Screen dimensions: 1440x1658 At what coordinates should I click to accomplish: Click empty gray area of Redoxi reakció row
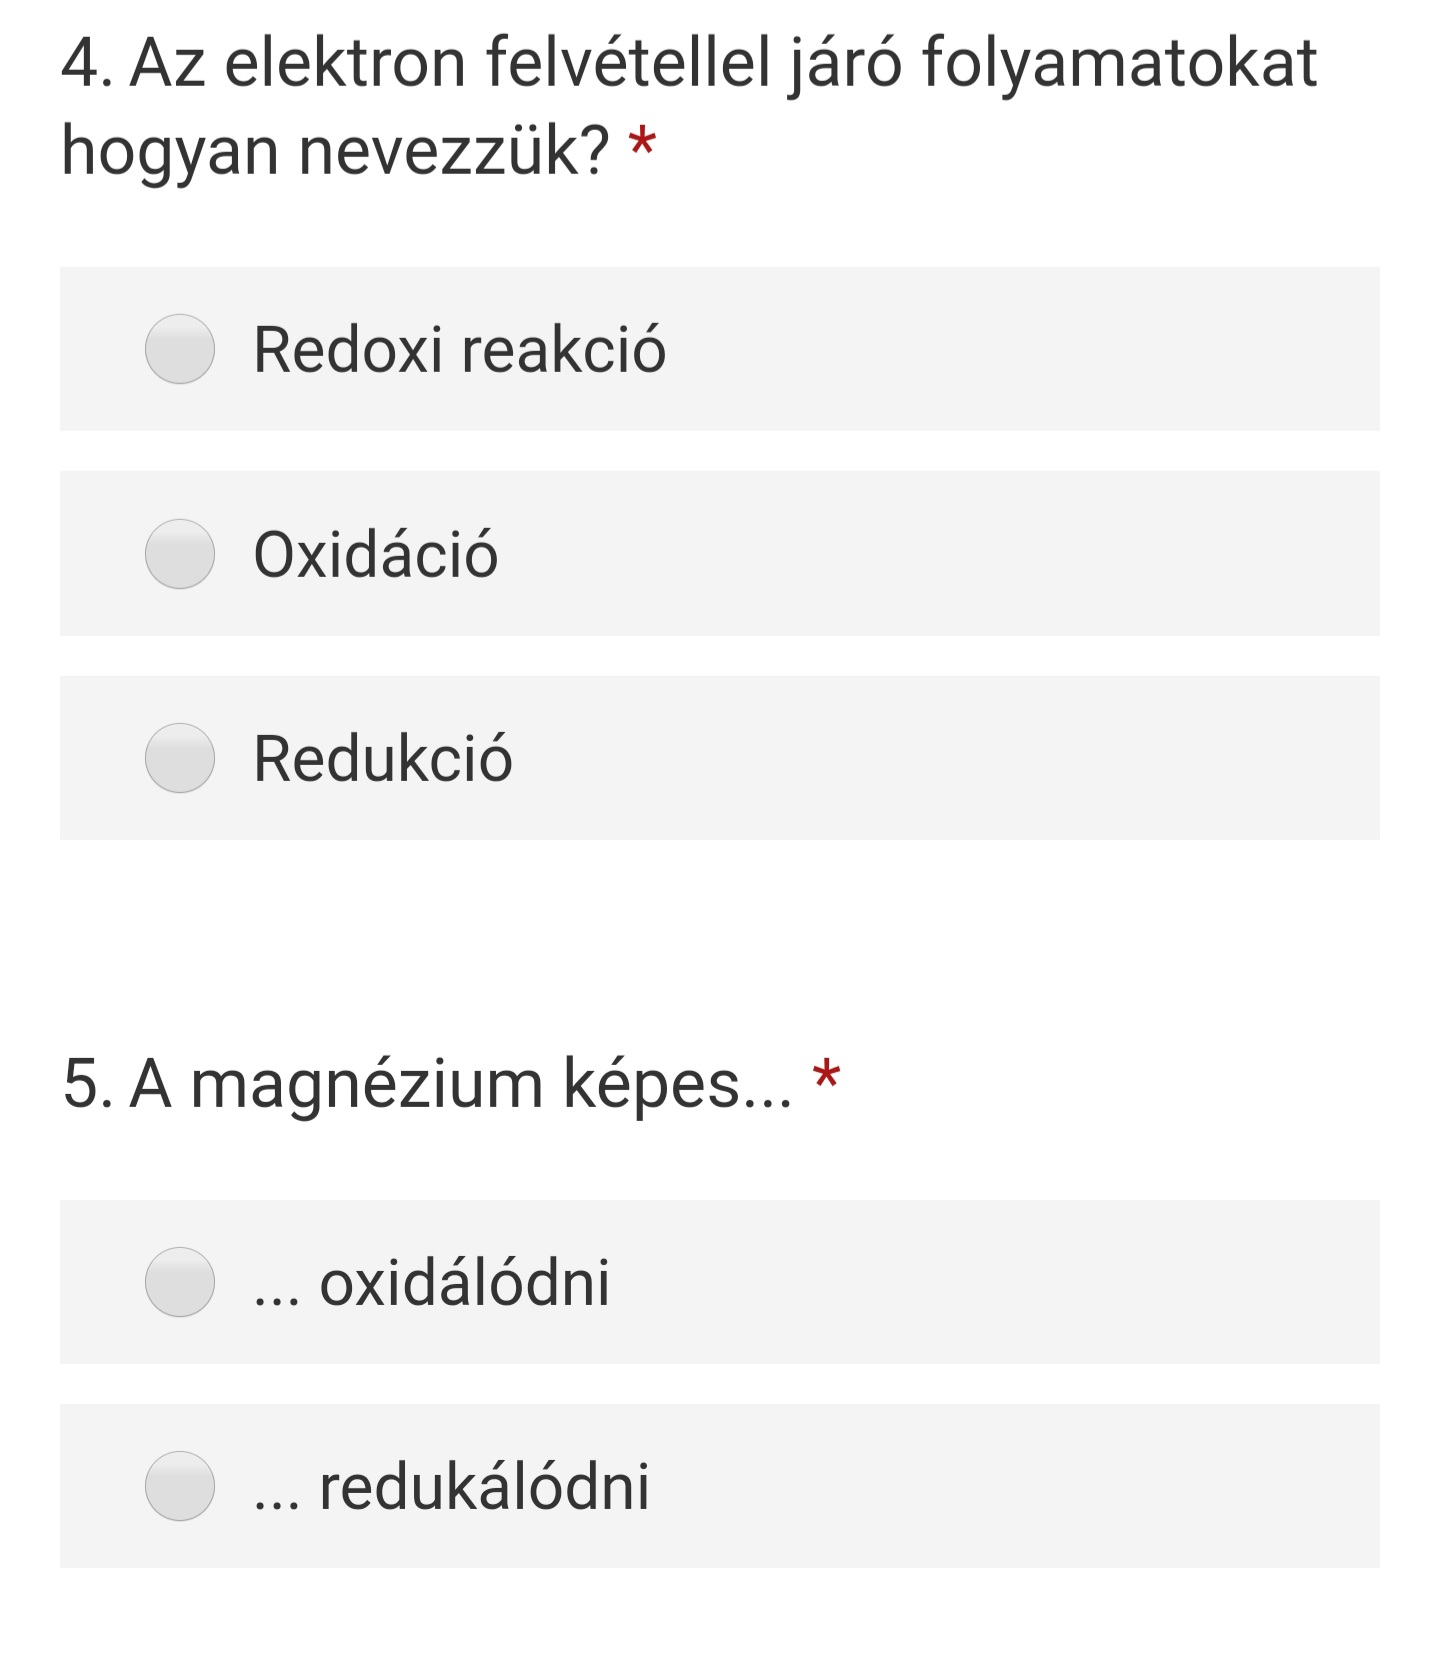[x=1020, y=349]
